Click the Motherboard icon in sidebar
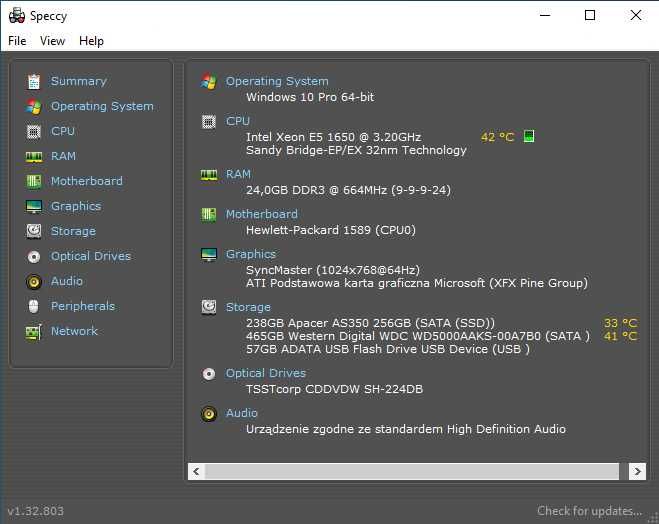 pyautogui.click(x=34, y=182)
